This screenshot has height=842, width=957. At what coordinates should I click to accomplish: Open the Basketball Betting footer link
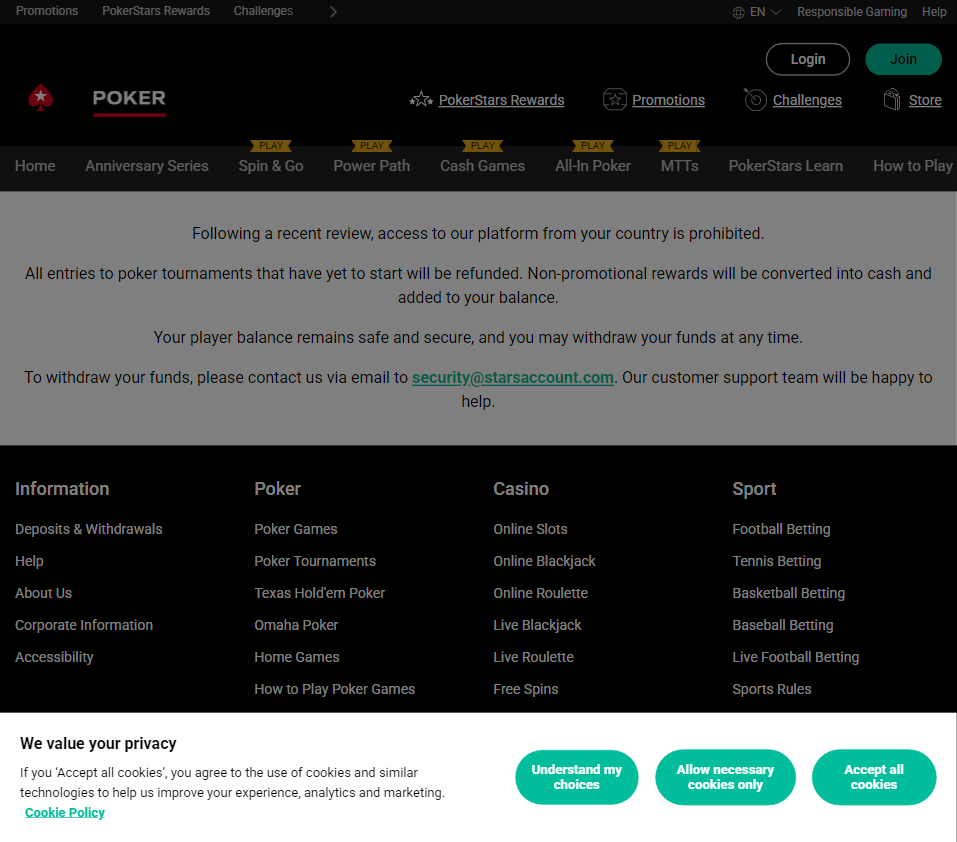(x=789, y=593)
